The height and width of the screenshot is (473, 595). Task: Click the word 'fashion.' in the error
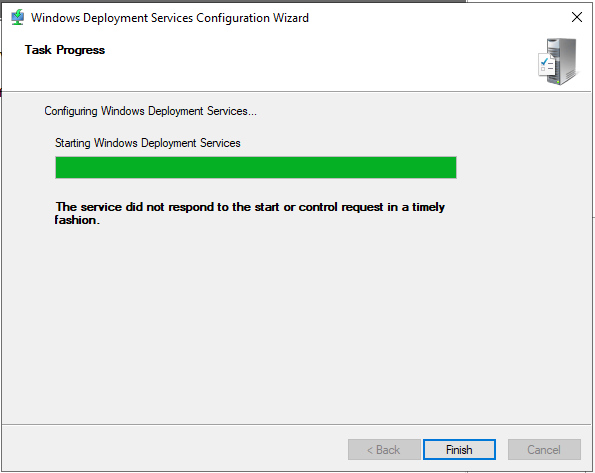77,220
